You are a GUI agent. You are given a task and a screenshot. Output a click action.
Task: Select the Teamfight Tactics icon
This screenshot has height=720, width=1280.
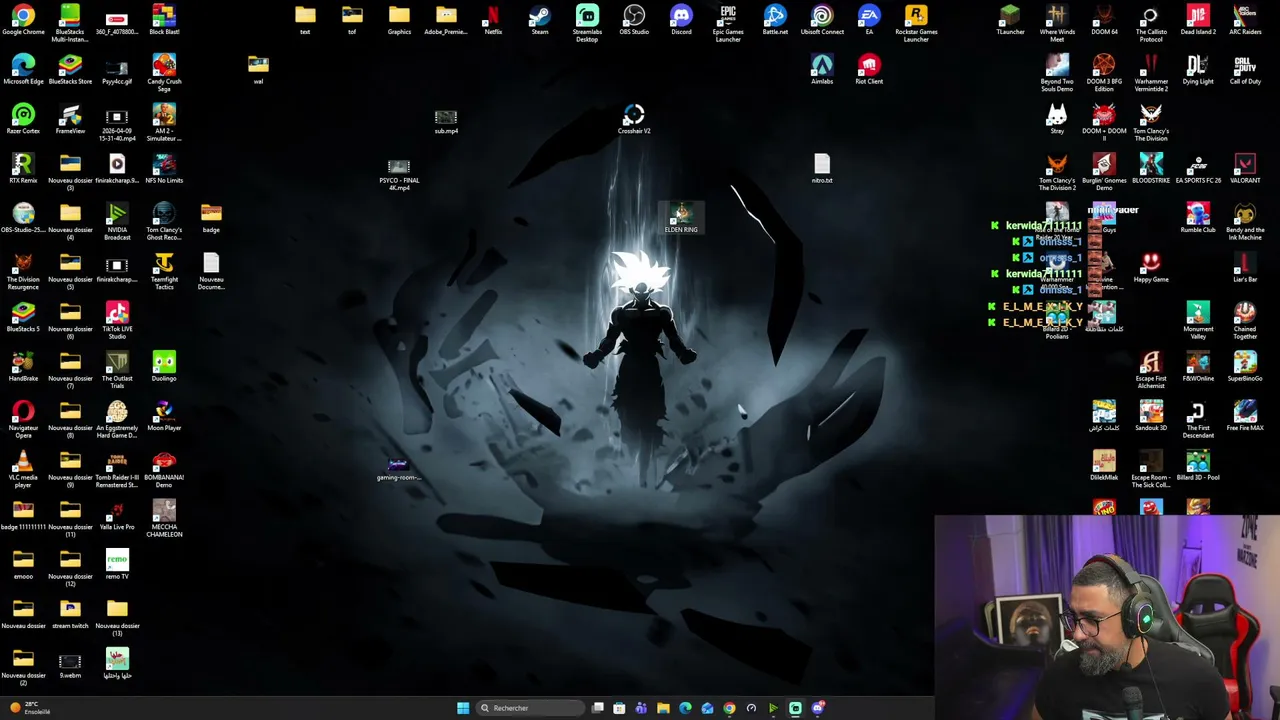(164, 271)
